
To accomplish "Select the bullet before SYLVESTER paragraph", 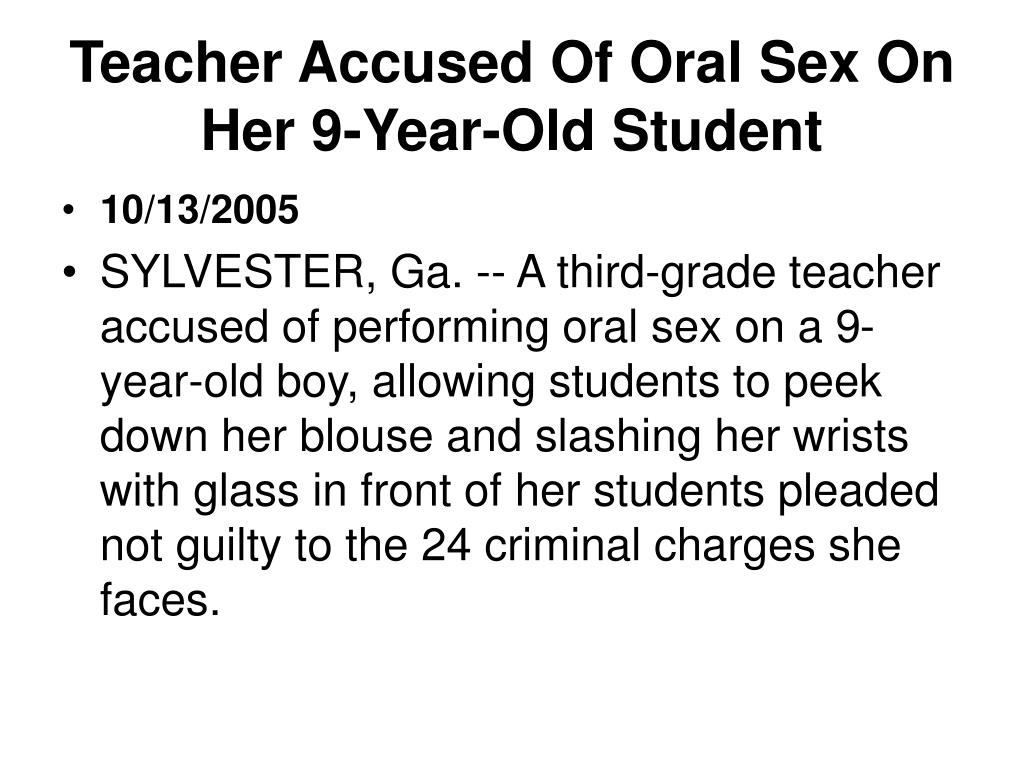I will (69, 271).
